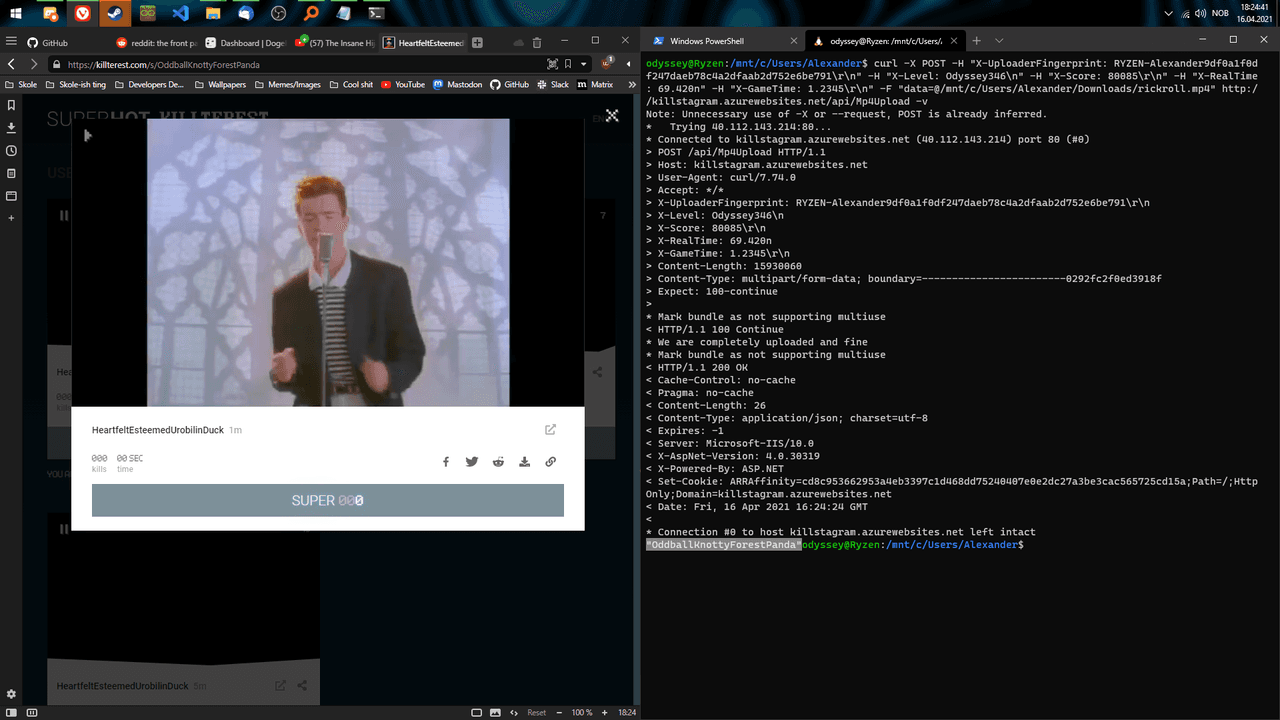Close the video popup with the X

coord(612,116)
